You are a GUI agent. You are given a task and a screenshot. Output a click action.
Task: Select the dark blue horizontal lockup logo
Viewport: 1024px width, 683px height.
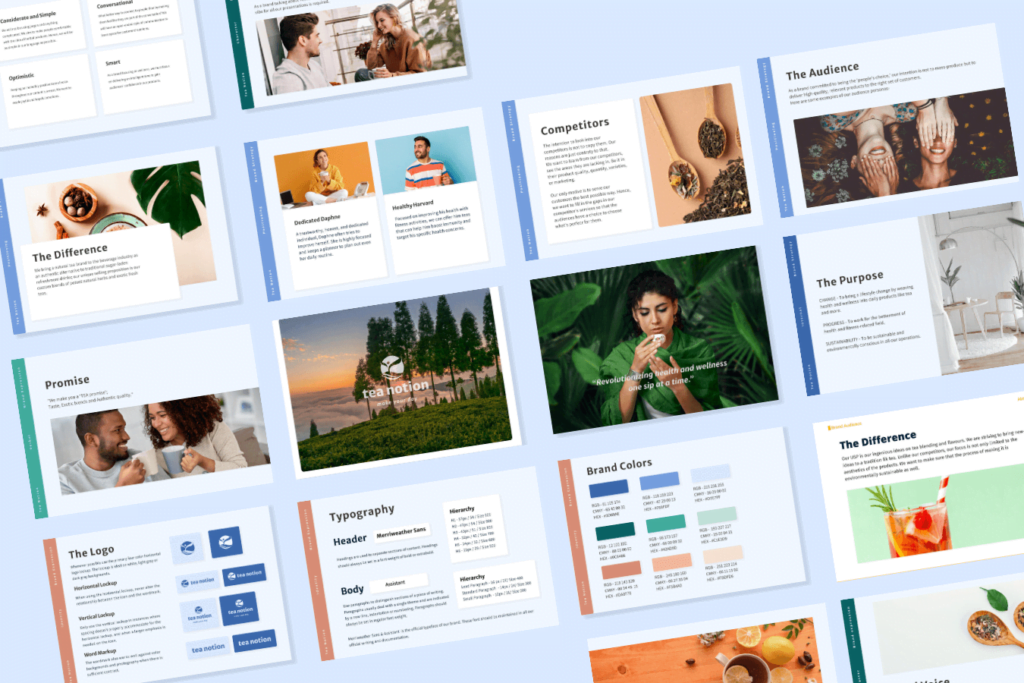click(243, 574)
